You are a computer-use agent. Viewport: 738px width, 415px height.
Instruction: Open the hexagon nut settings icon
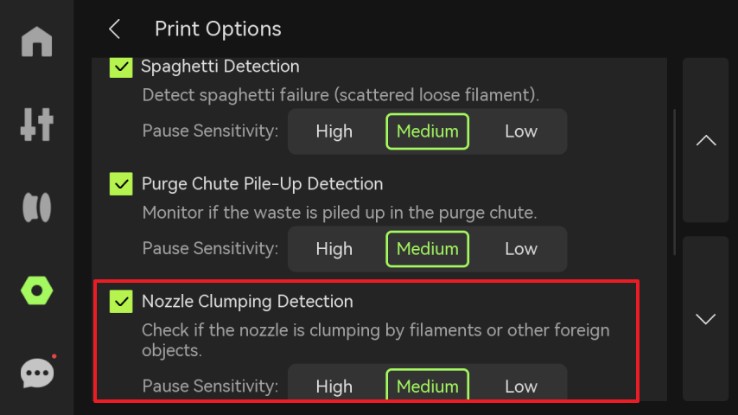[37, 291]
